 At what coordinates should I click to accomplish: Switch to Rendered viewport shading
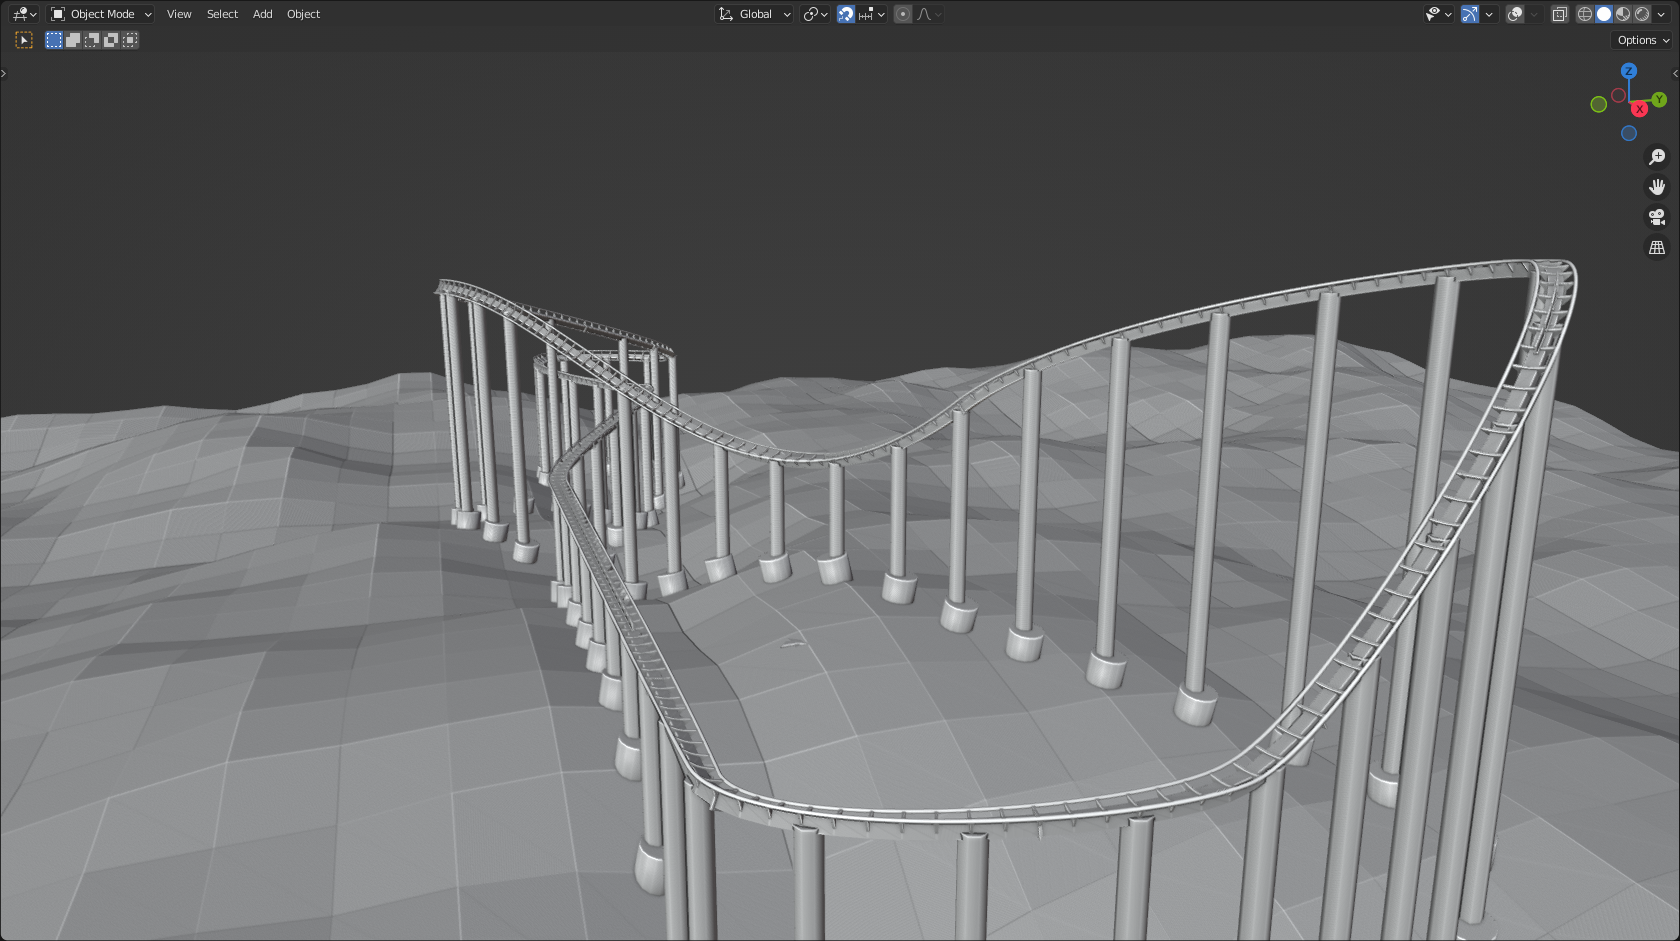click(1642, 14)
